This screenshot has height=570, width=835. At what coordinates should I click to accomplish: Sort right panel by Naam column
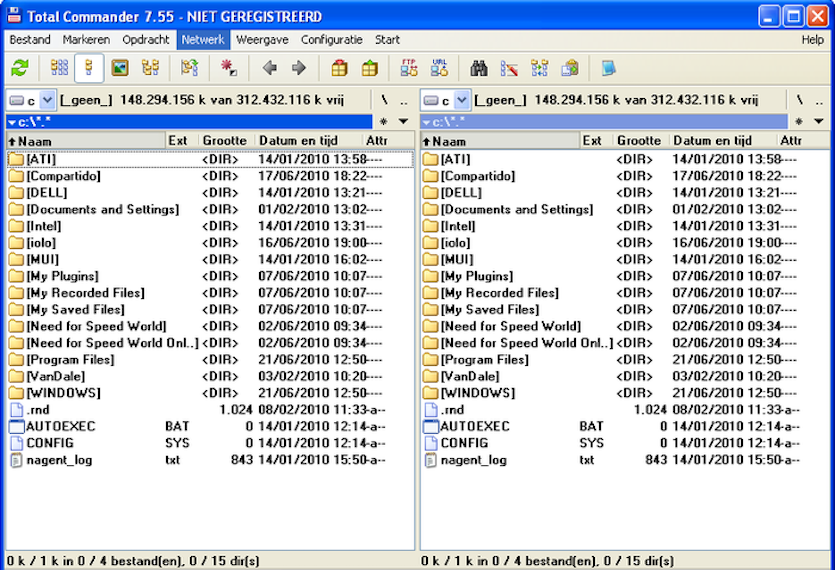tap(500, 141)
